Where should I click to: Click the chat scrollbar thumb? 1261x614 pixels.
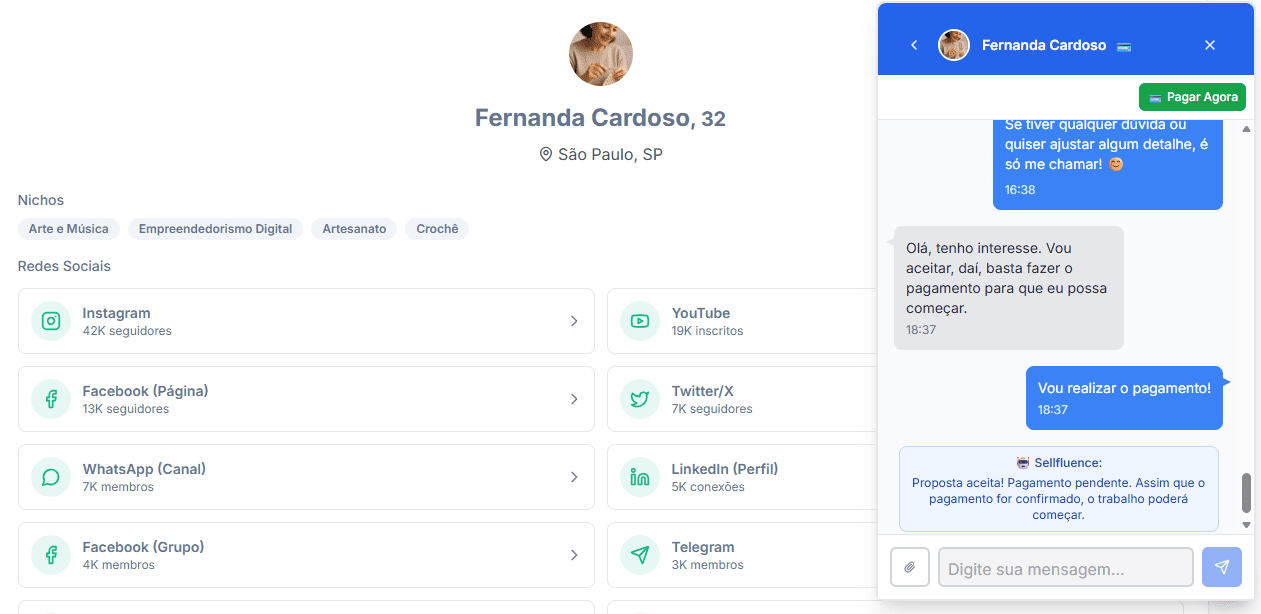click(1246, 492)
